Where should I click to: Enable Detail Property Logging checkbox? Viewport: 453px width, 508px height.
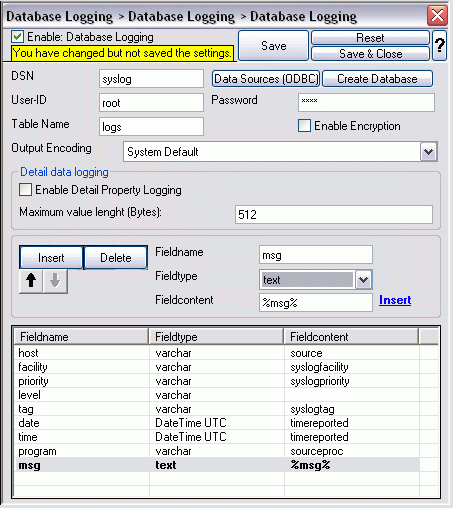click(x=26, y=190)
